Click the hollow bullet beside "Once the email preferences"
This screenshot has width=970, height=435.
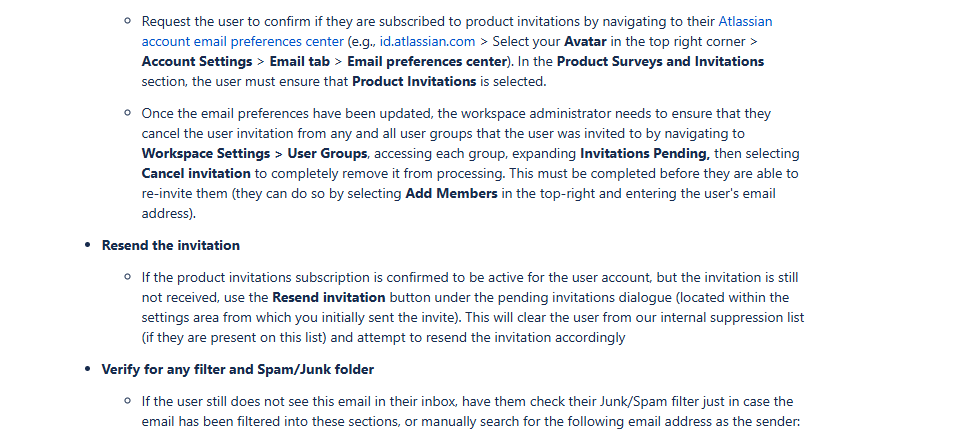click(127, 113)
